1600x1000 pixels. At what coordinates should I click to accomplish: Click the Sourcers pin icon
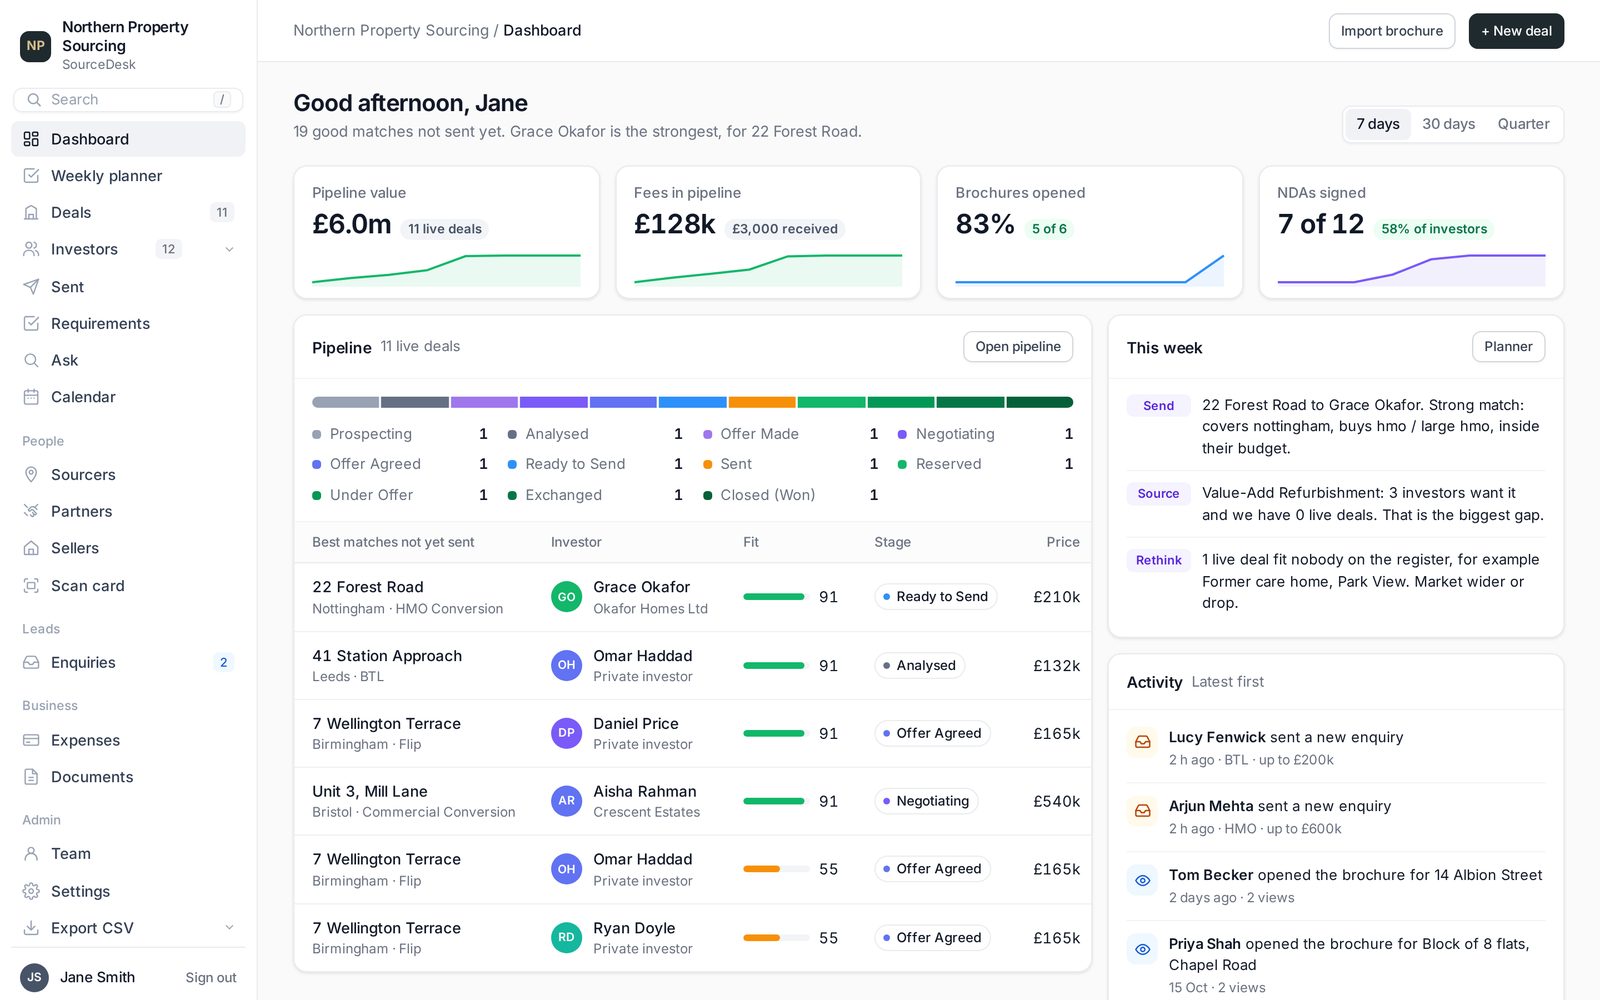(31, 475)
